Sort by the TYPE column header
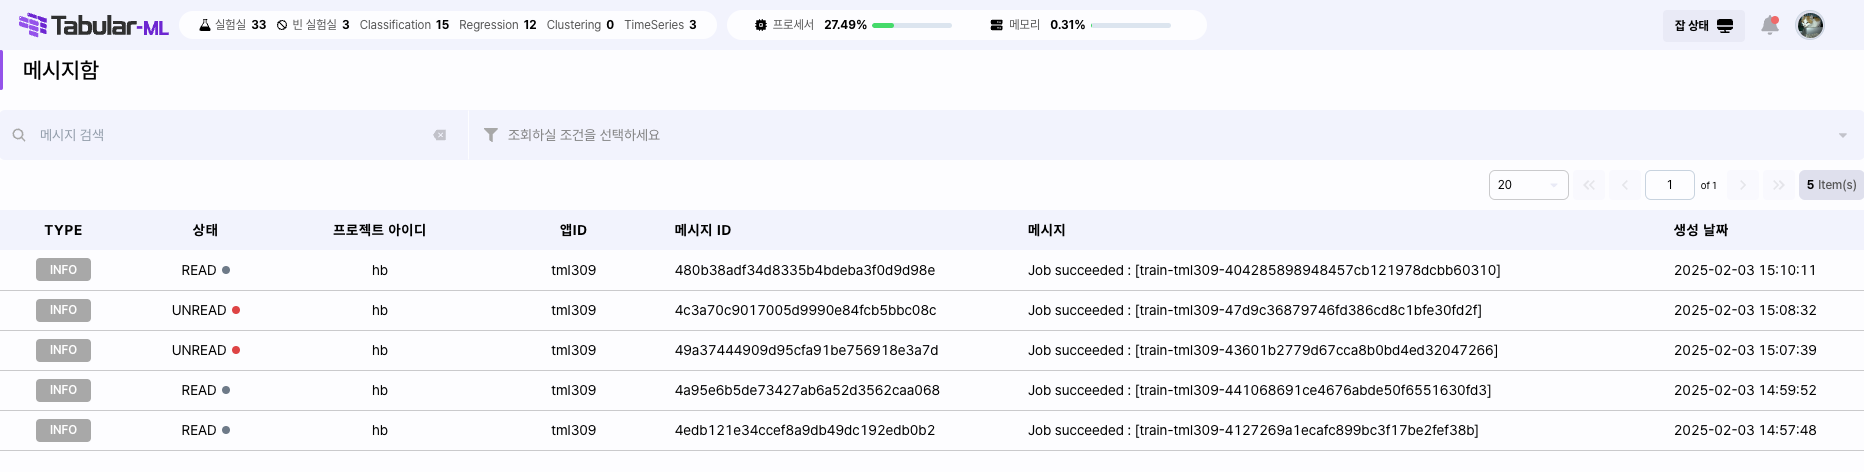The height and width of the screenshot is (472, 1864). [x=63, y=230]
